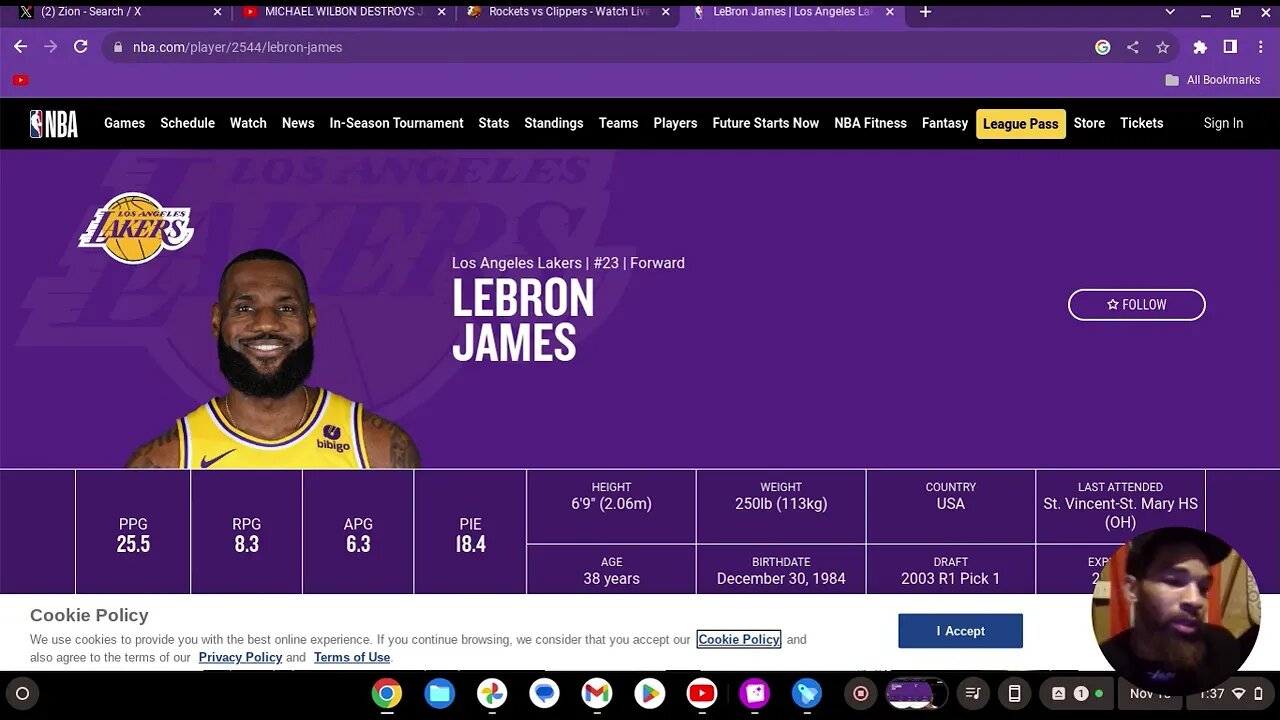The image size is (1280, 720).
Task: Close the Zion - Search / X tab
Action: 217,12
